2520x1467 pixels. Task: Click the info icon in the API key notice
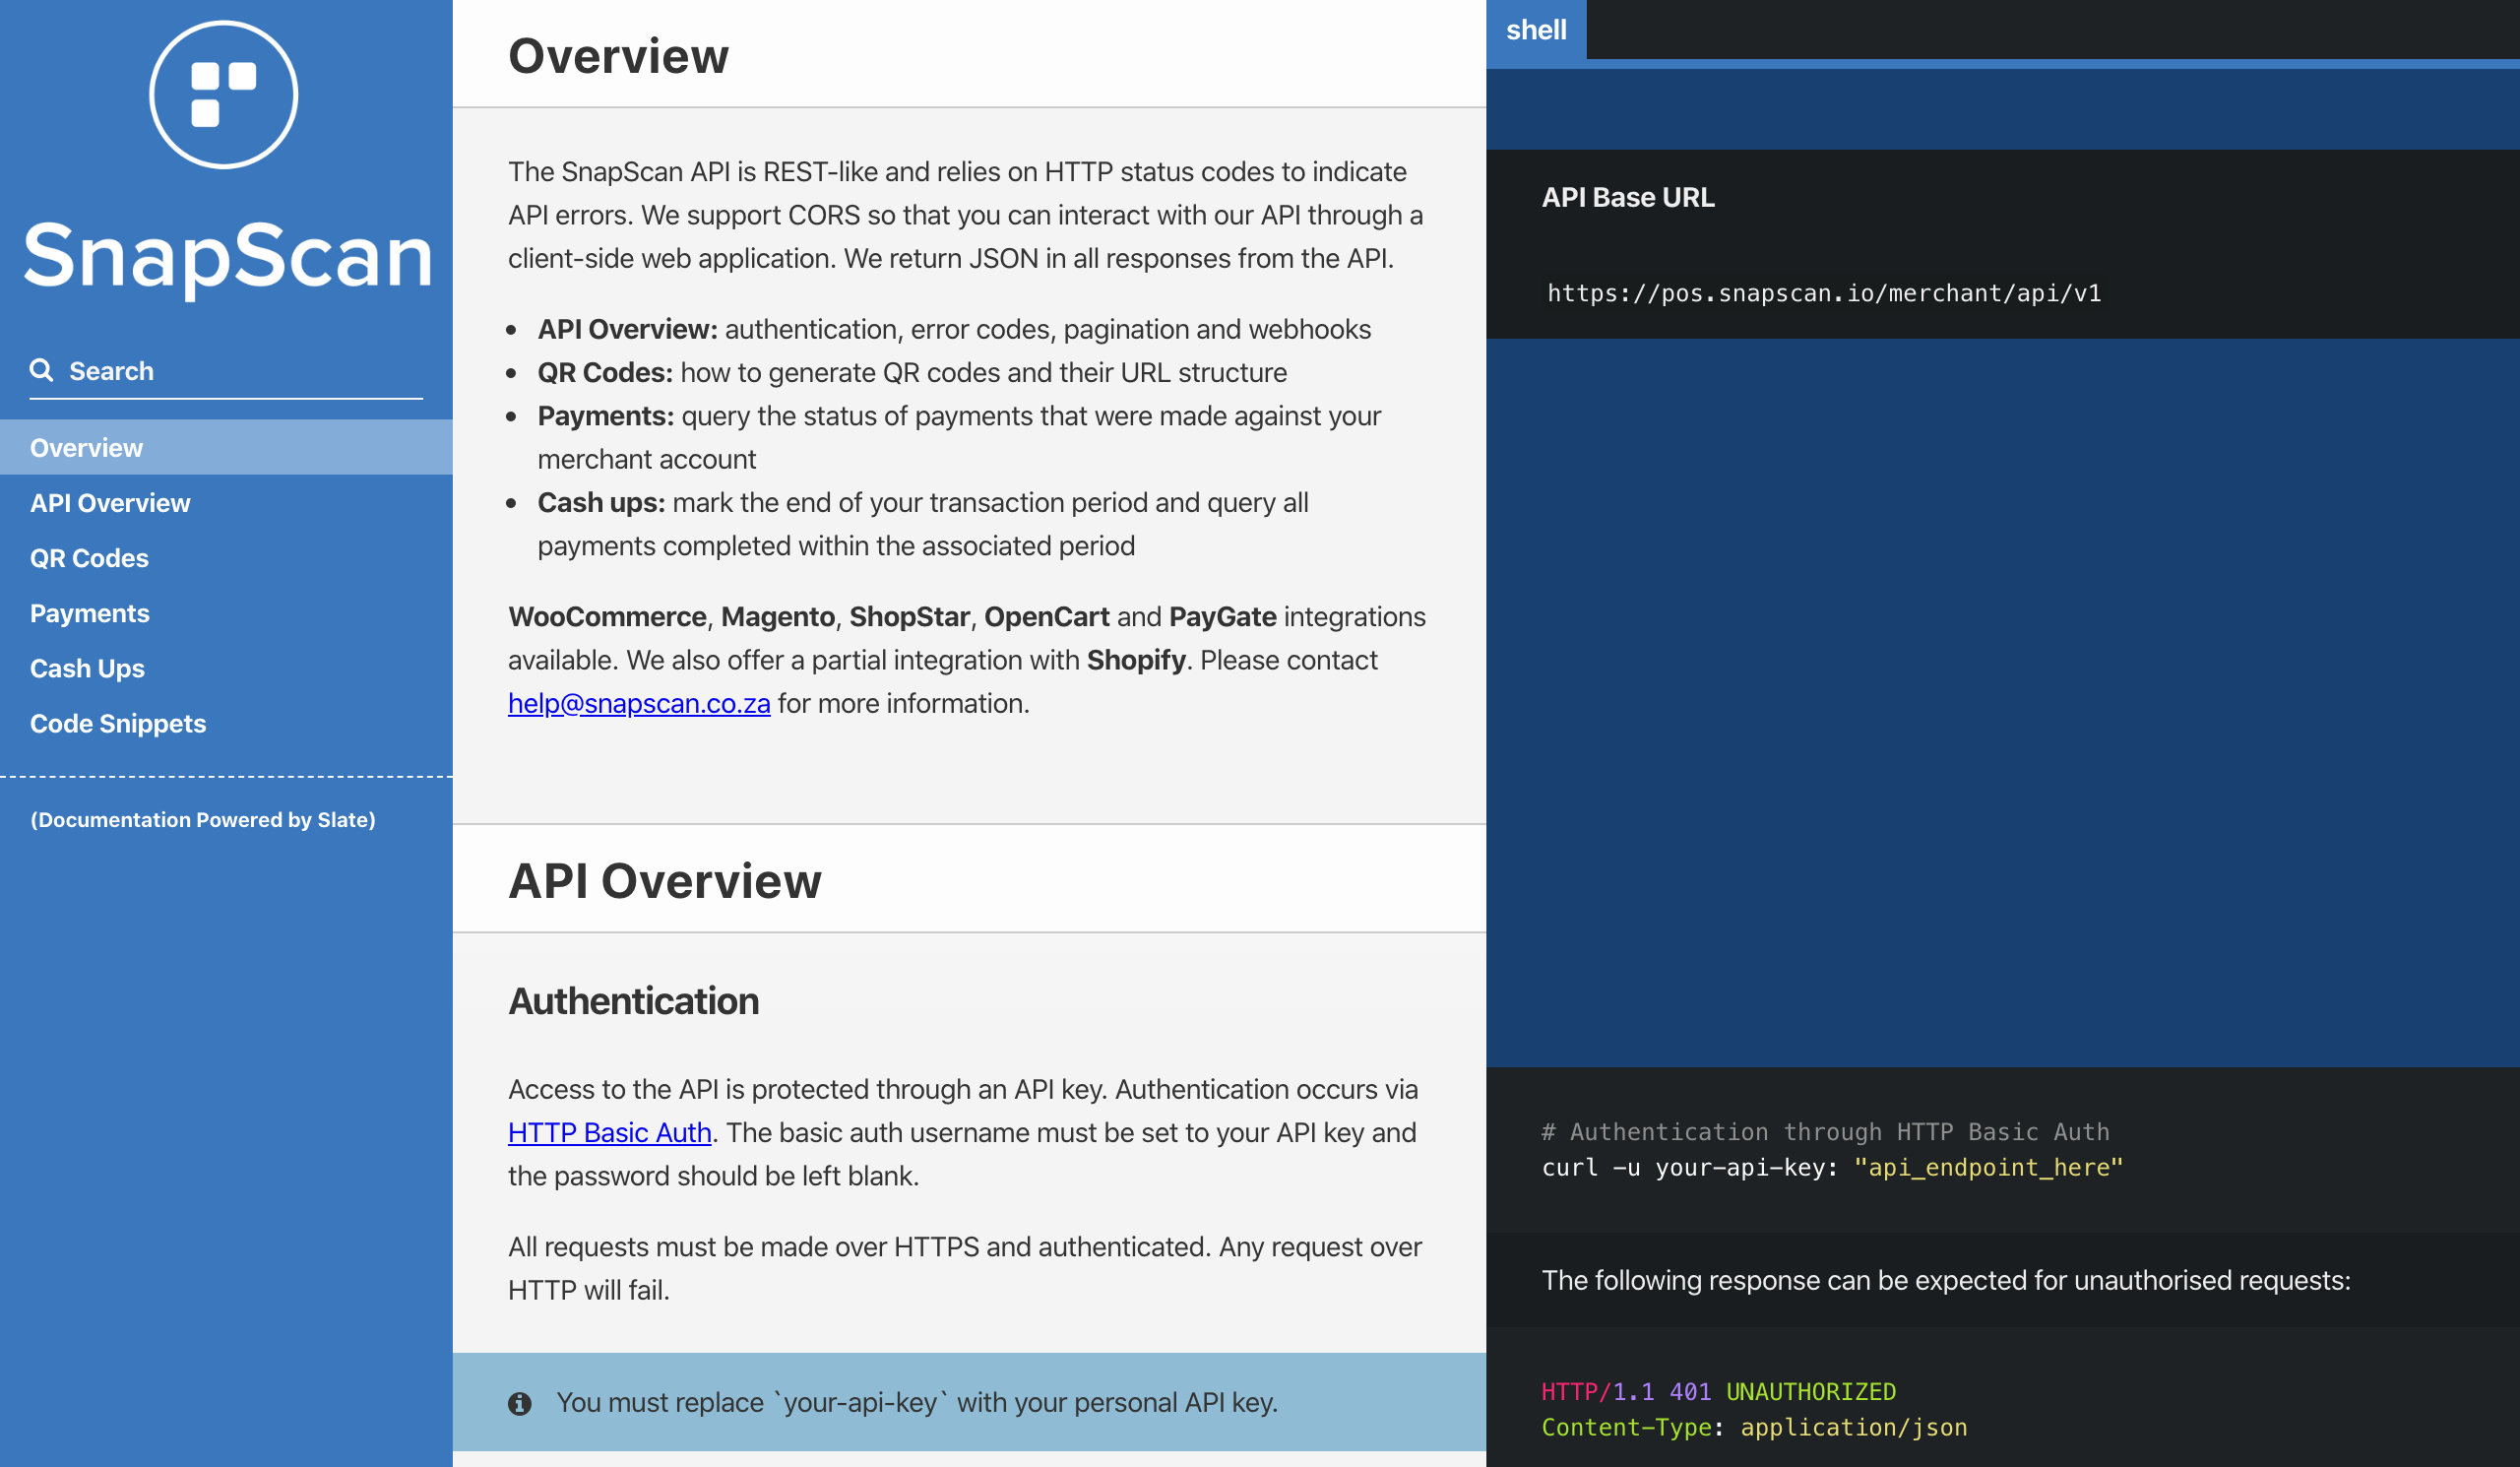520,1403
